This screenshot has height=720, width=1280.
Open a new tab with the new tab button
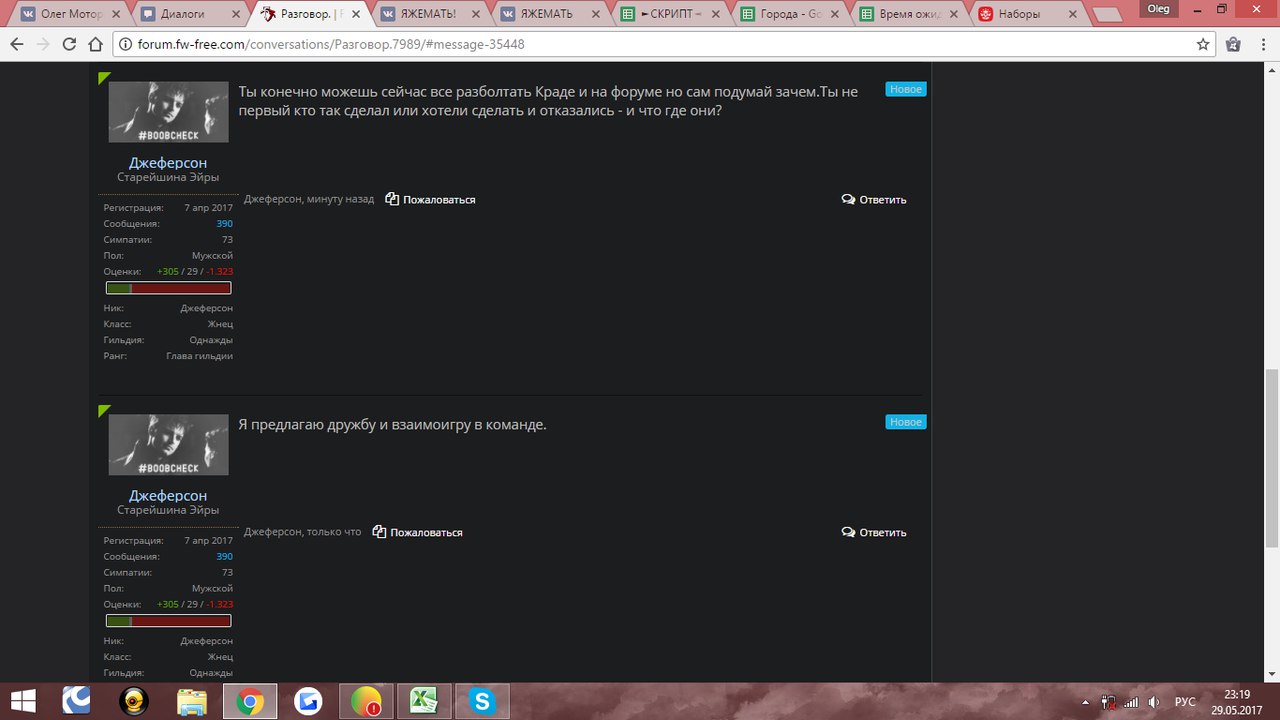click(x=1107, y=15)
